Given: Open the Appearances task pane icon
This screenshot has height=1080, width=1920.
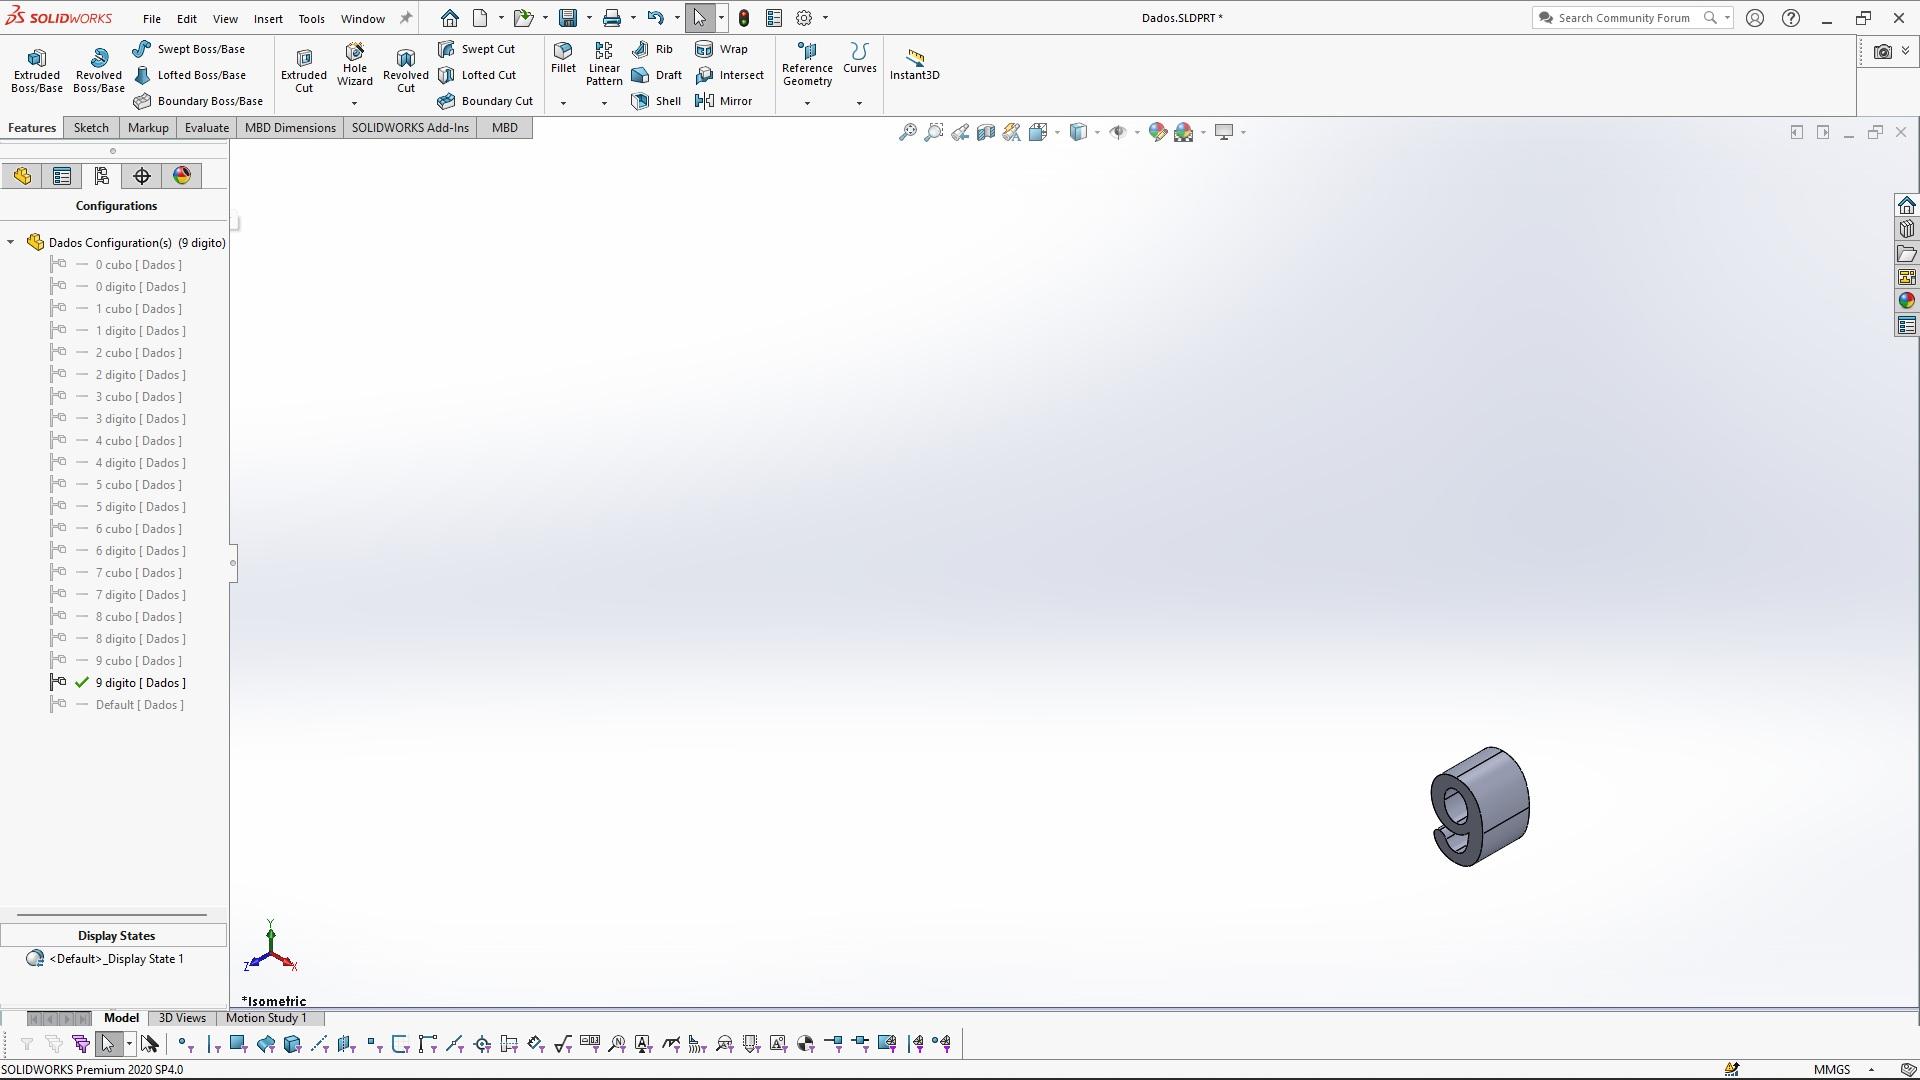Looking at the screenshot, I should (x=1906, y=301).
